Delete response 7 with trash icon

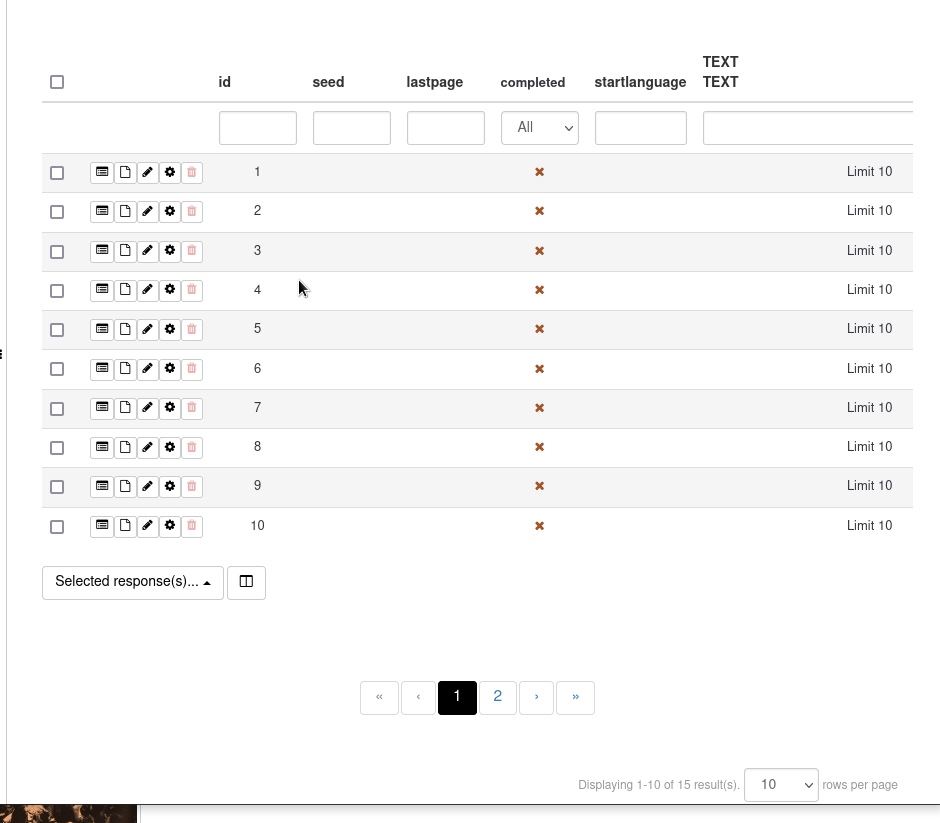(x=192, y=408)
